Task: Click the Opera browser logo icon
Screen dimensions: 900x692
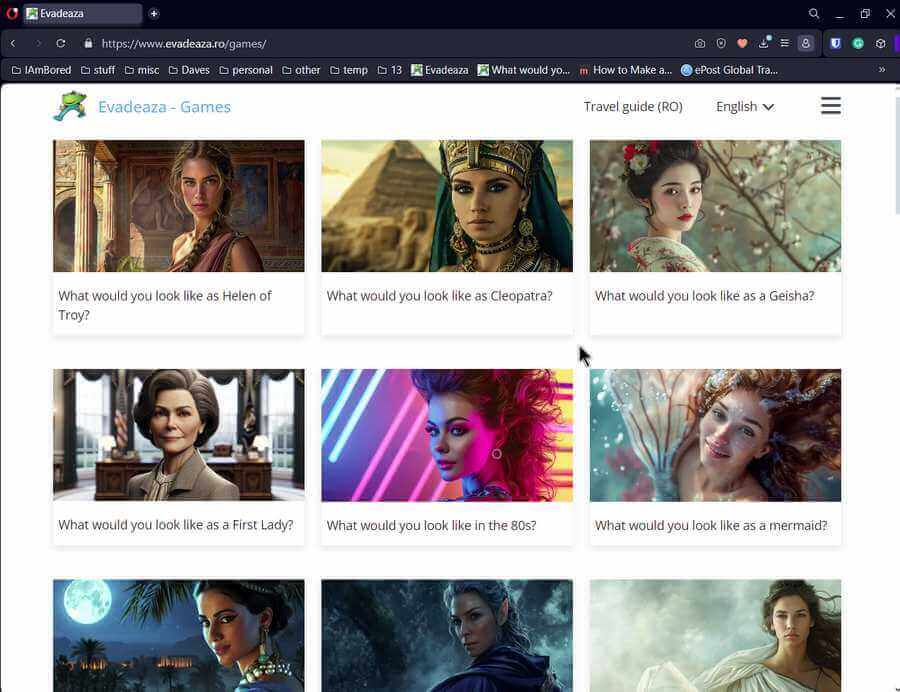Action: click(11, 13)
